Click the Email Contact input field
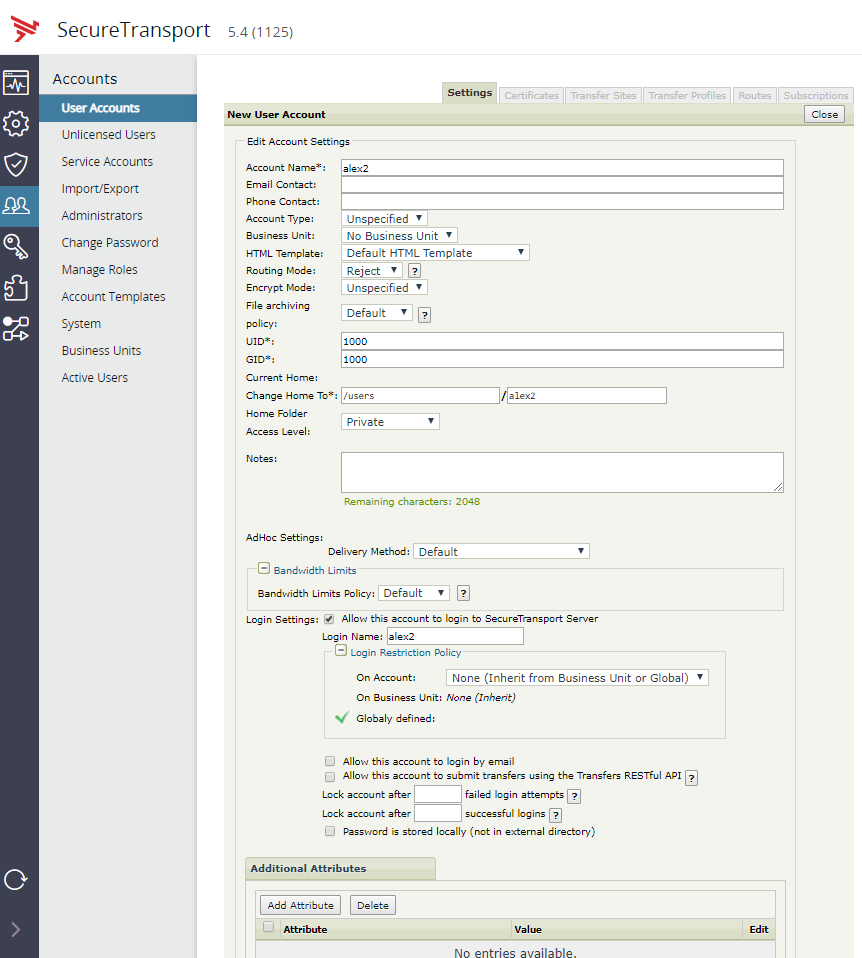862x958 pixels. [x=561, y=185]
